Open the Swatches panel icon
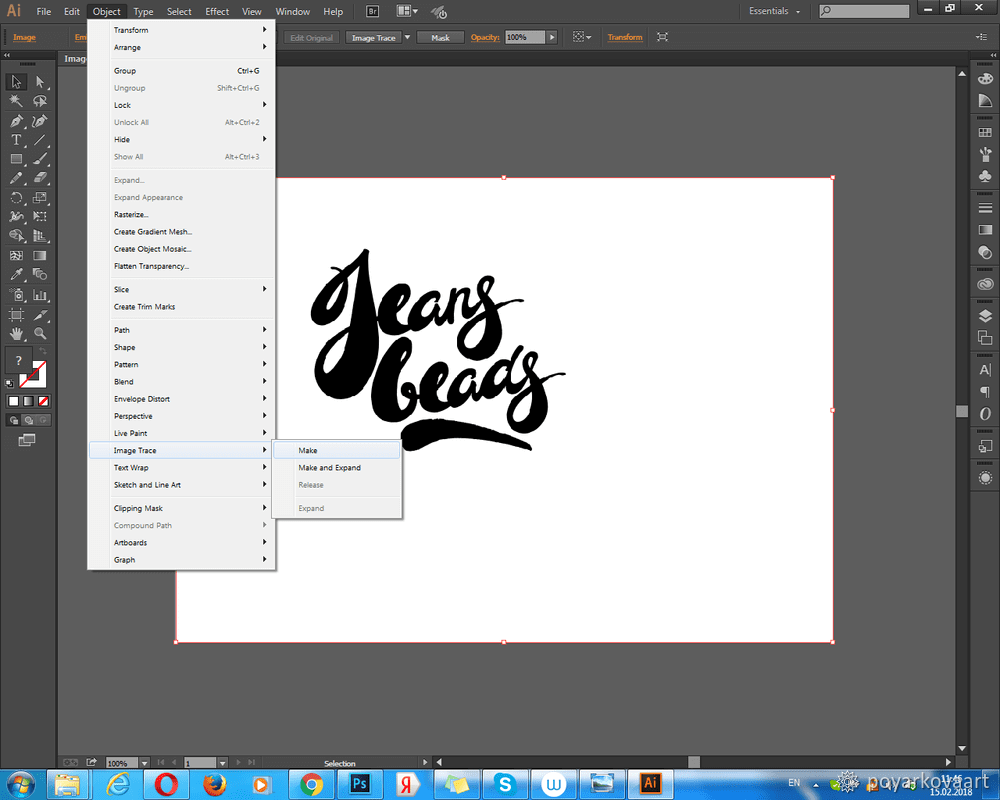Viewport: 1000px width, 800px height. (985, 133)
